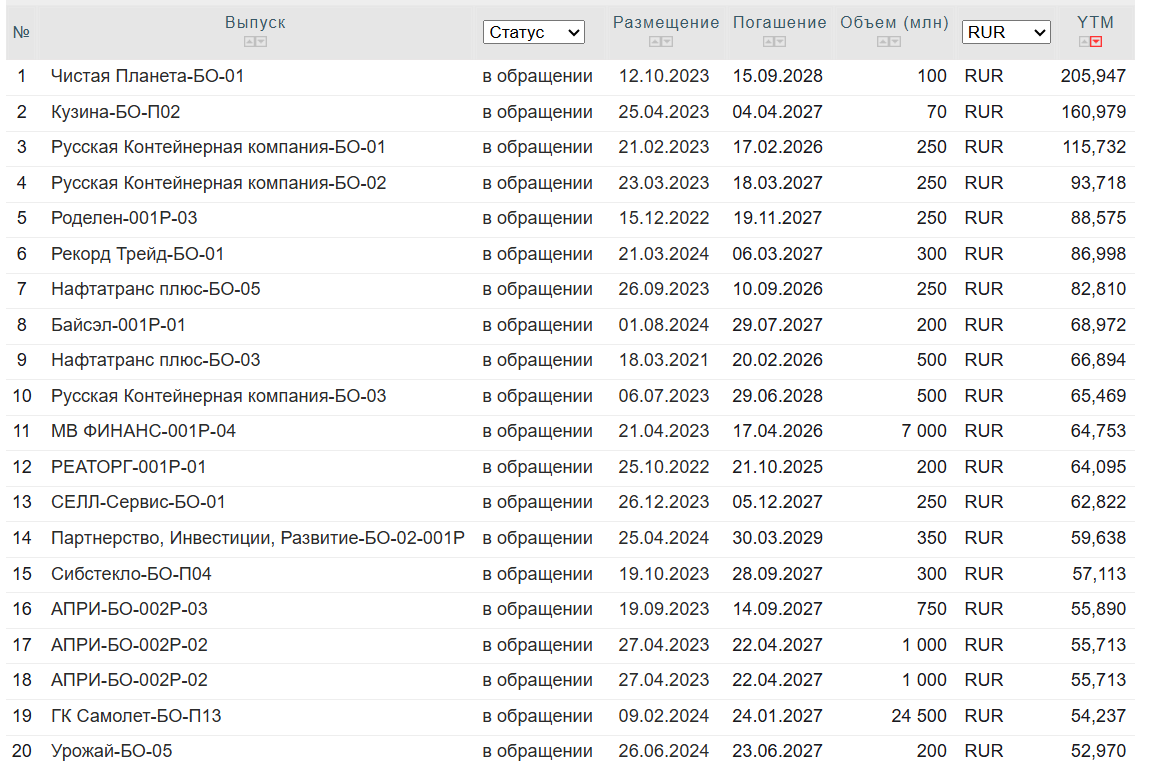
Task: Click the Погашение column header text
Action: (780, 23)
